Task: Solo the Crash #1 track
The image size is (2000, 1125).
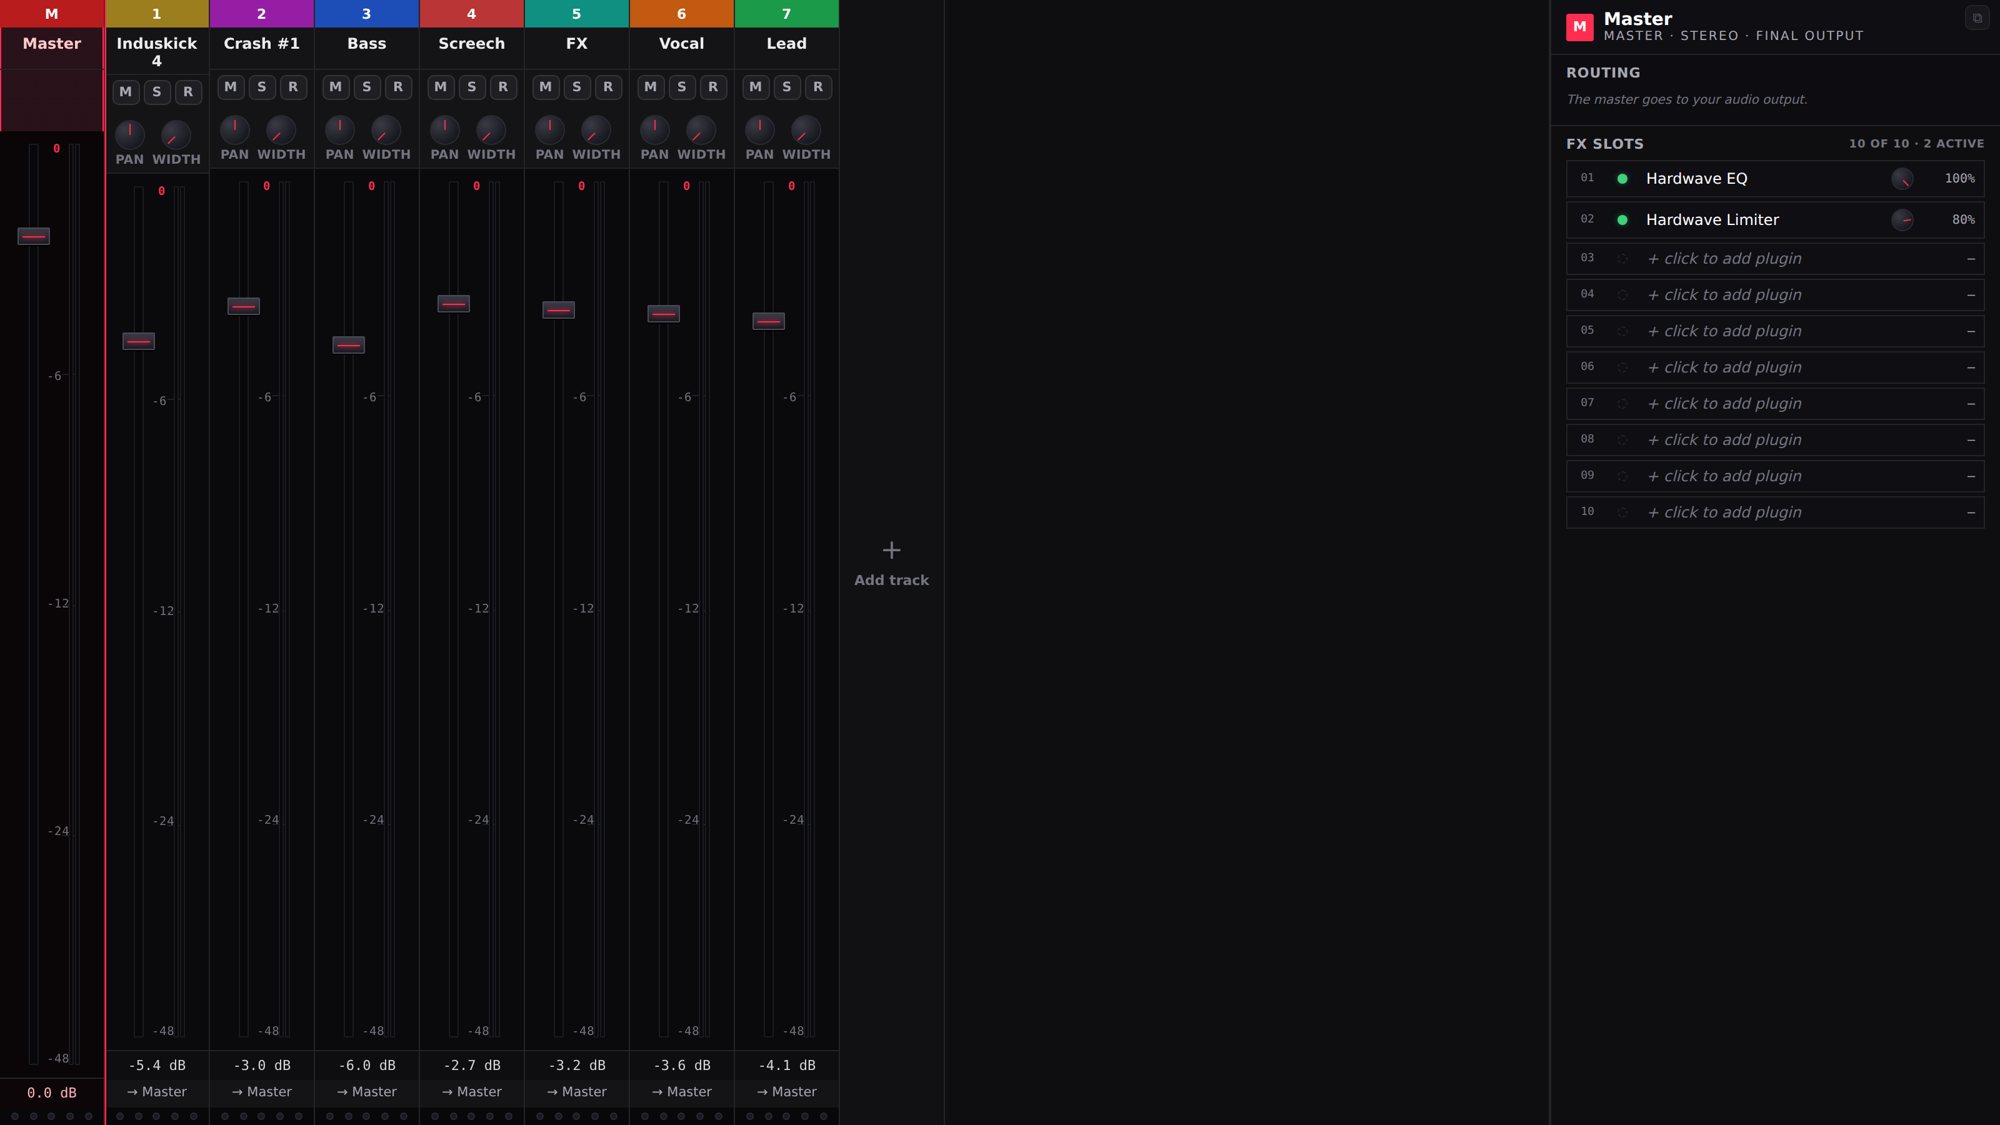Action: point(262,87)
